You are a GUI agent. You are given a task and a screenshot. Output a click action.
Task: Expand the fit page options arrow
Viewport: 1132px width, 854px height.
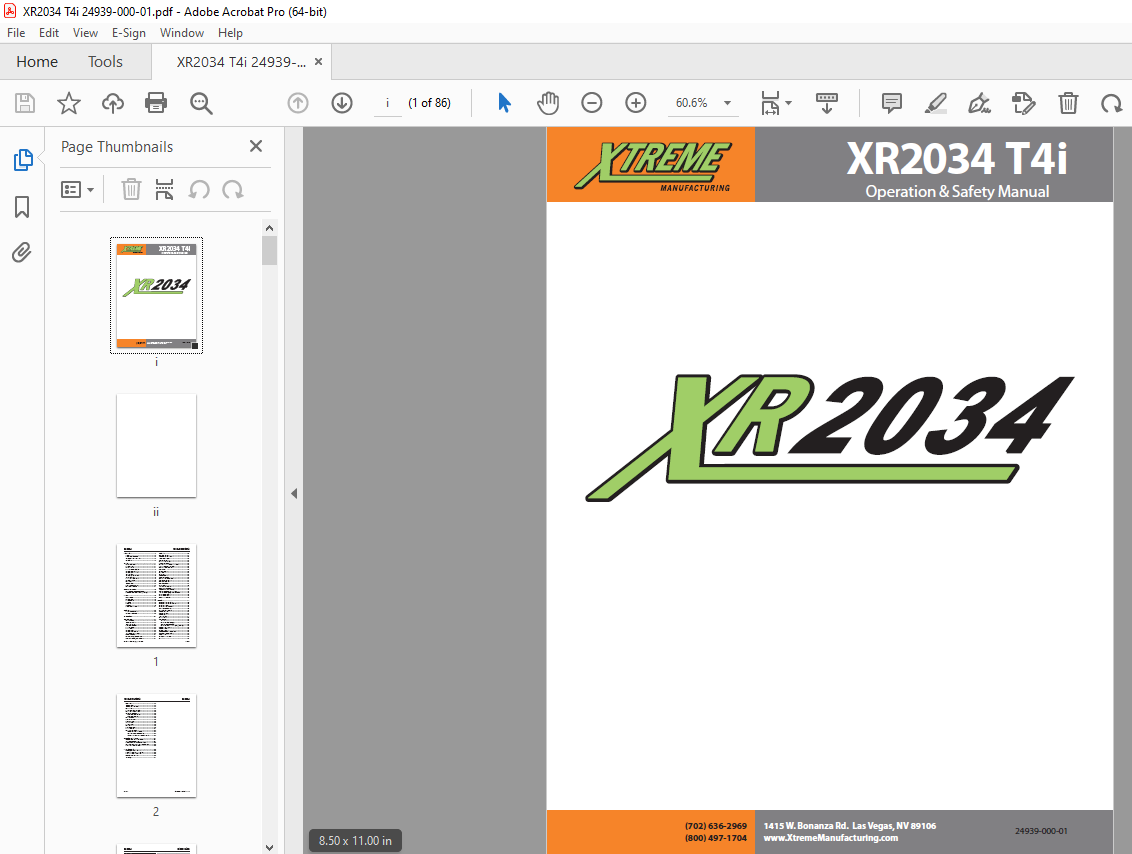pos(788,103)
